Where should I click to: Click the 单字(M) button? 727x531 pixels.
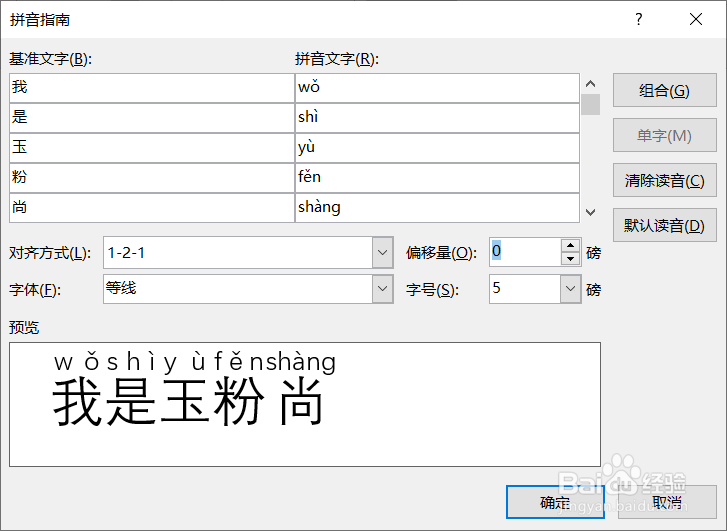664,135
